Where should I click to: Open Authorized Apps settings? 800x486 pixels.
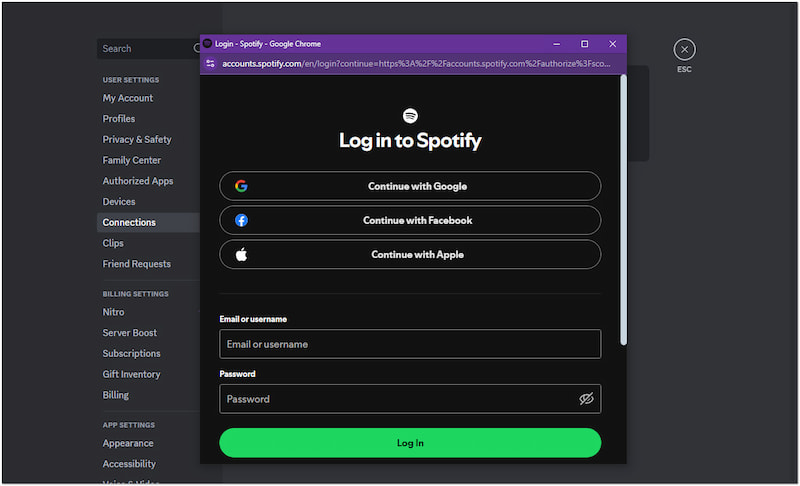coord(138,181)
